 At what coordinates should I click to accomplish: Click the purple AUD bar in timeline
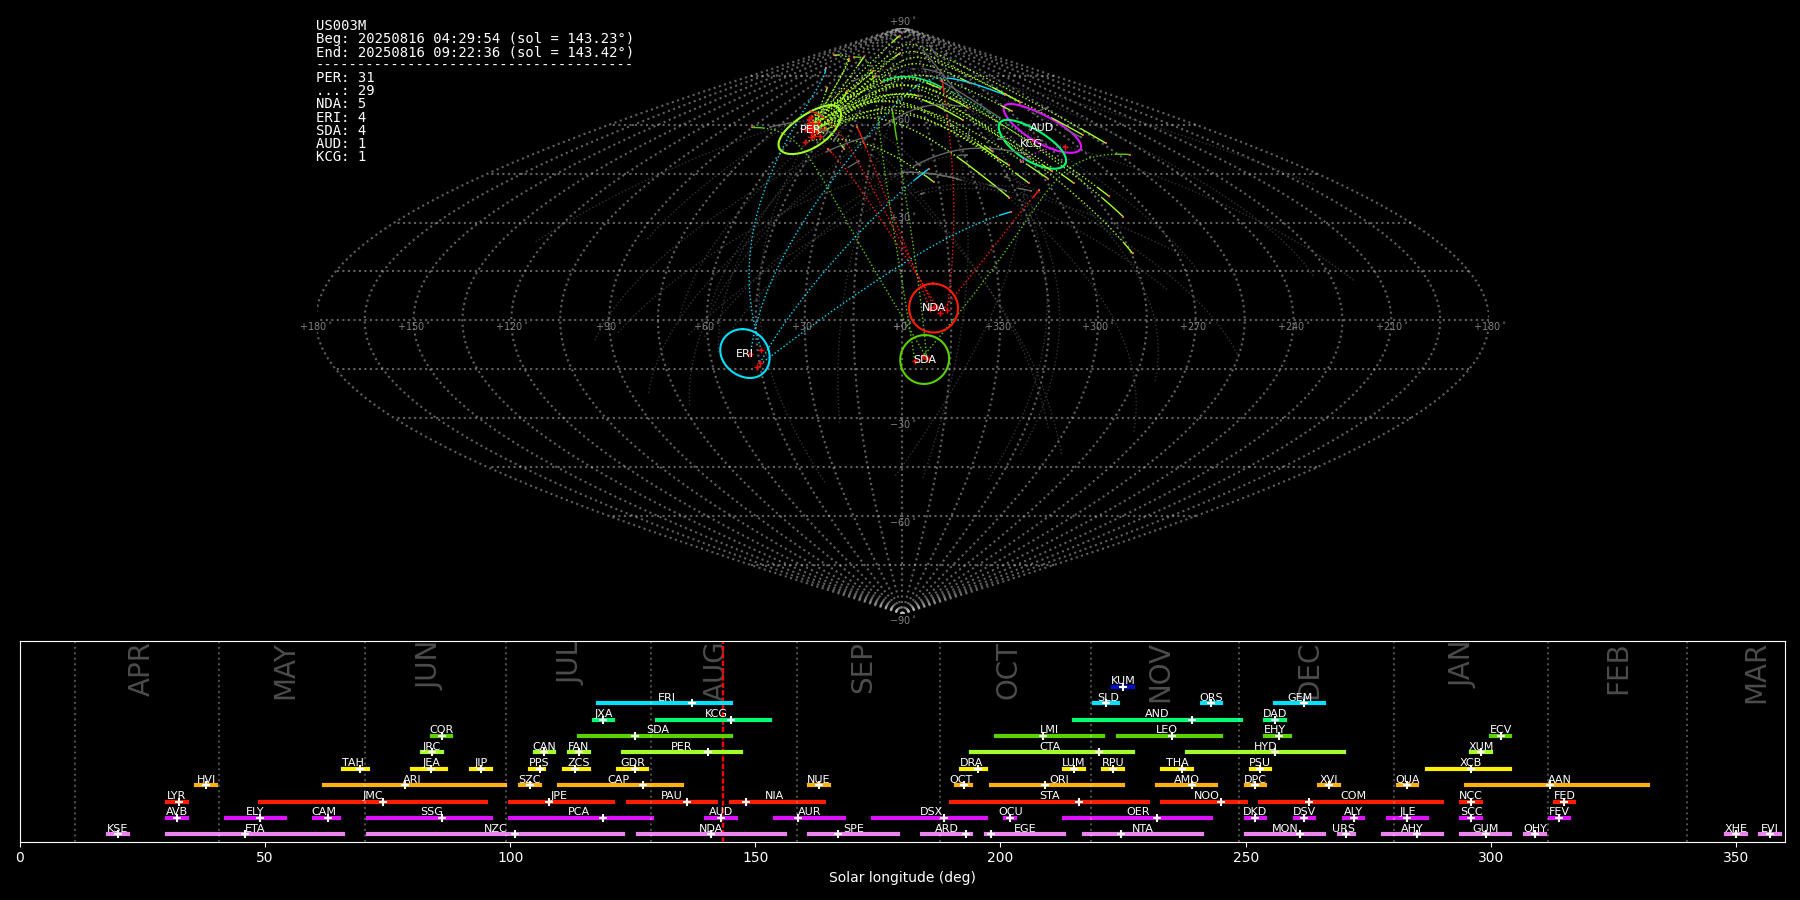coord(721,818)
